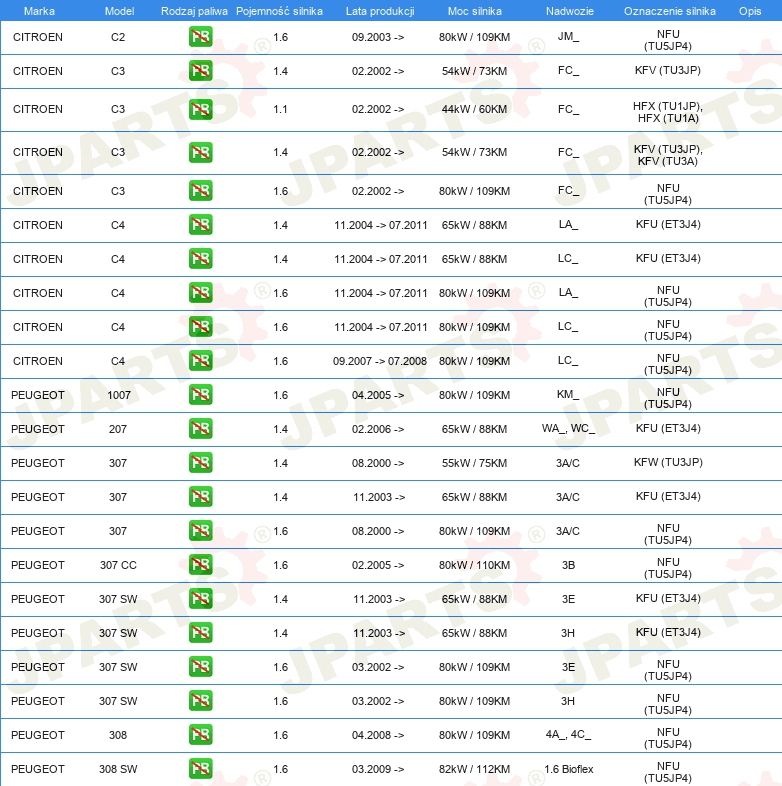Click the fuel icon in the C4 1.4 LC_ row
Screen dimensions: 782x786
pos(201,259)
